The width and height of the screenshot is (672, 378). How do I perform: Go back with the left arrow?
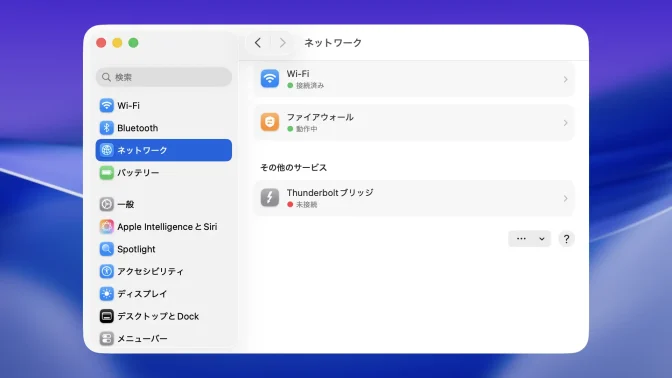pos(258,43)
